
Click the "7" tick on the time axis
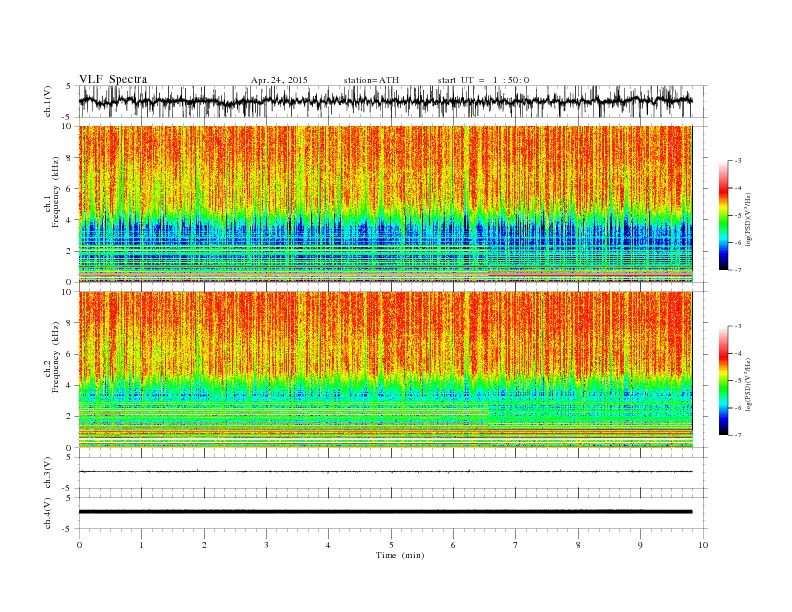(x=516, y=545)
